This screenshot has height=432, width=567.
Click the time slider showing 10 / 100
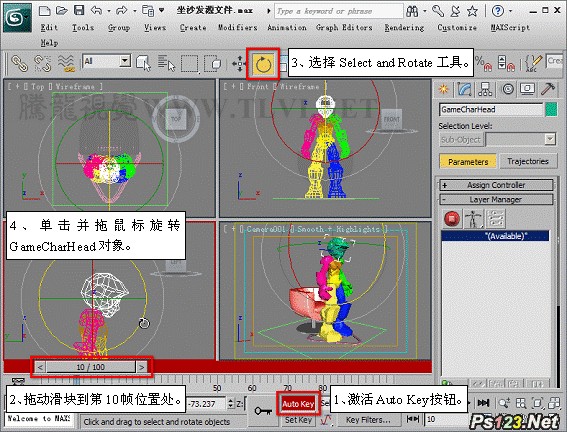(x=90, y=367)
